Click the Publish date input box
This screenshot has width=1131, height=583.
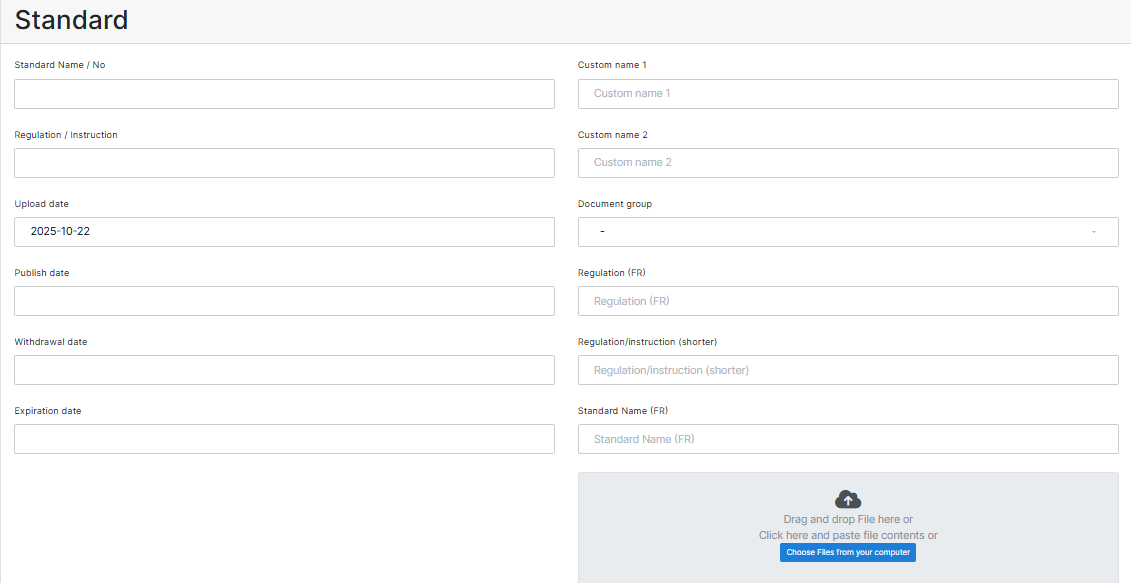pyautogui.click(x=284, y=301)
